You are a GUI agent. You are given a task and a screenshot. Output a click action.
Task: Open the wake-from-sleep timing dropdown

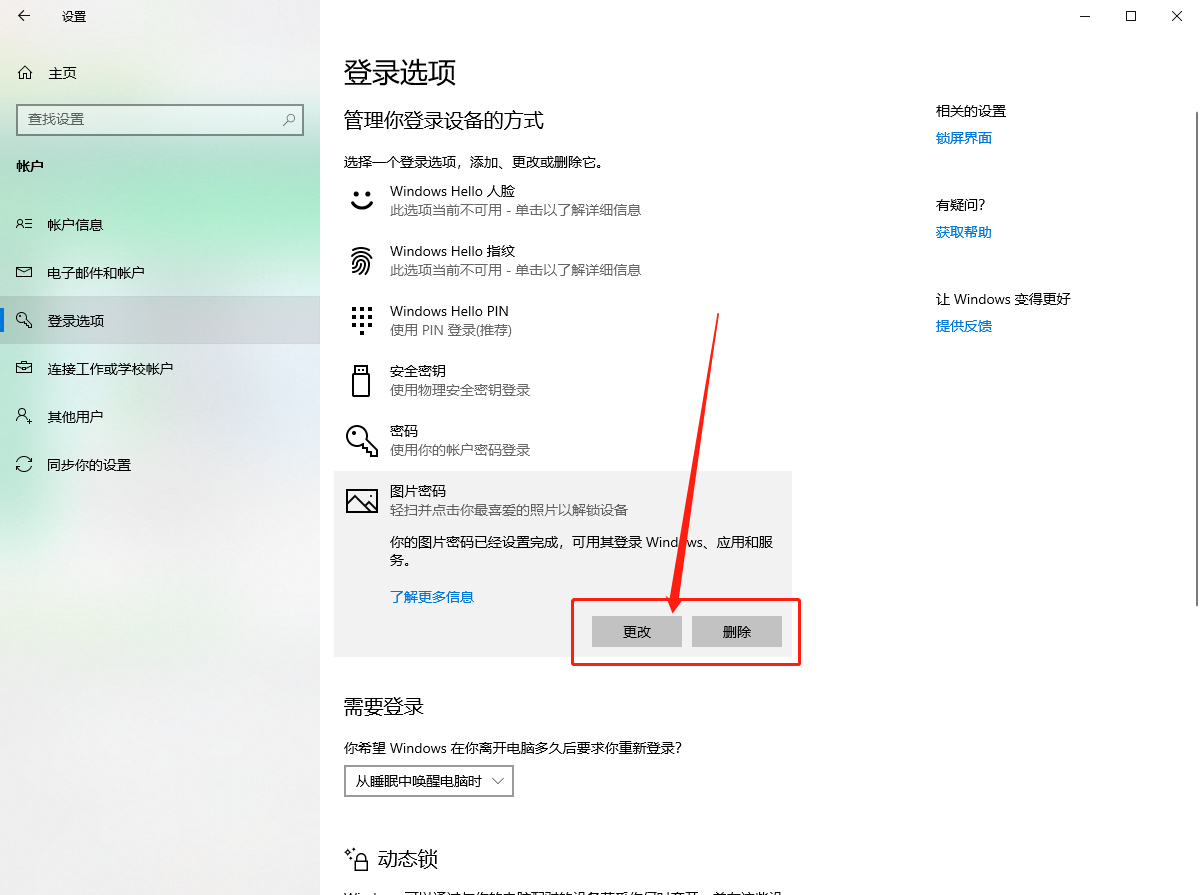428,781
